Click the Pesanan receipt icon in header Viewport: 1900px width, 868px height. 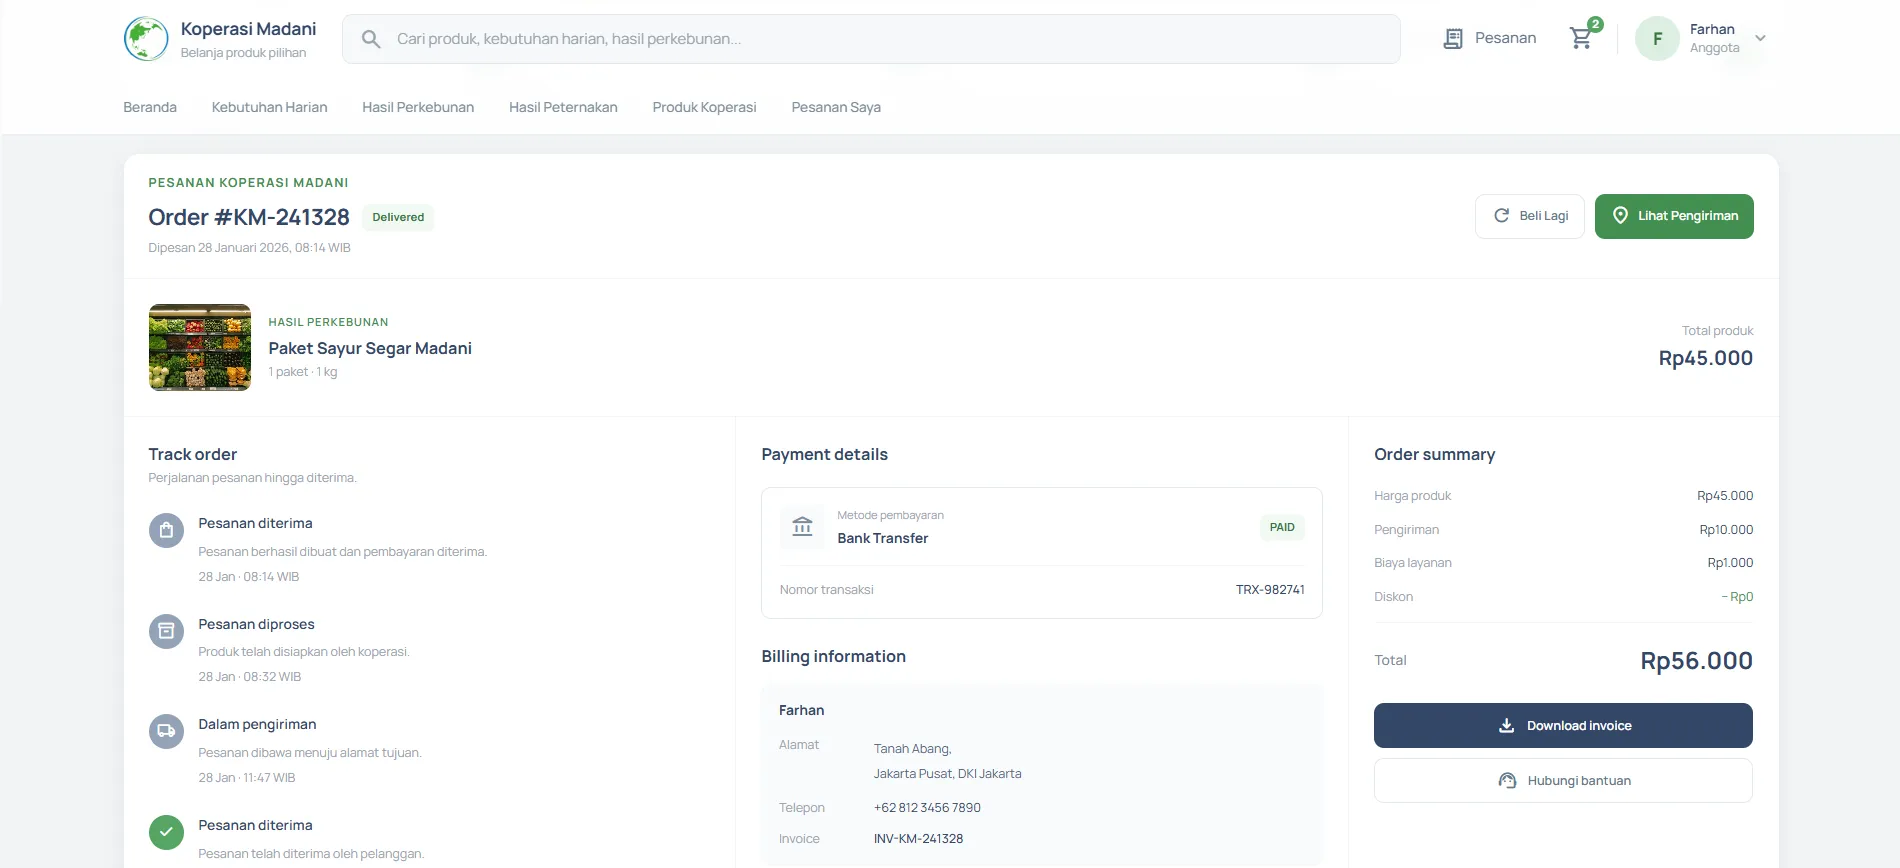[x=1453, y=39]
